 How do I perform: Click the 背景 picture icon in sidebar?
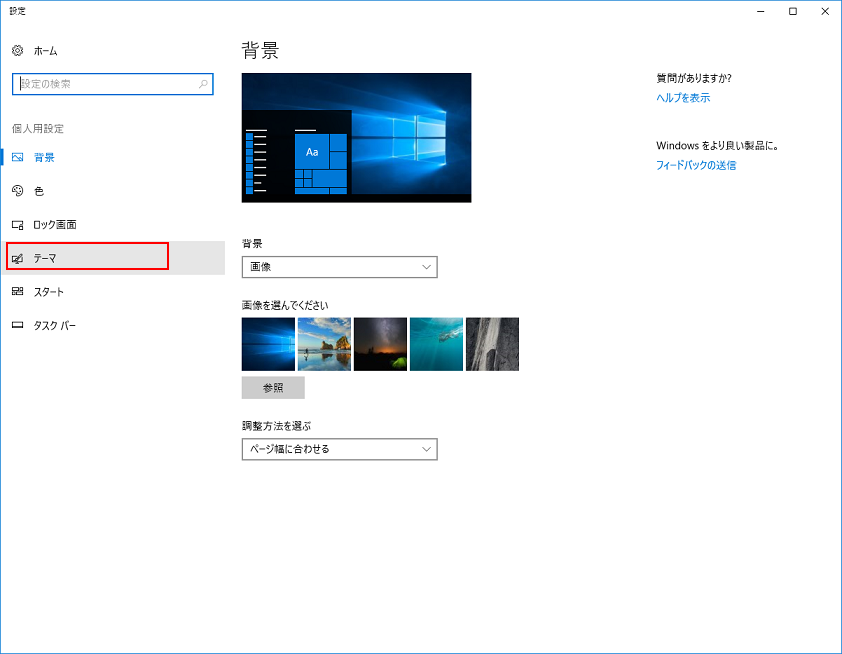(17, 157)
